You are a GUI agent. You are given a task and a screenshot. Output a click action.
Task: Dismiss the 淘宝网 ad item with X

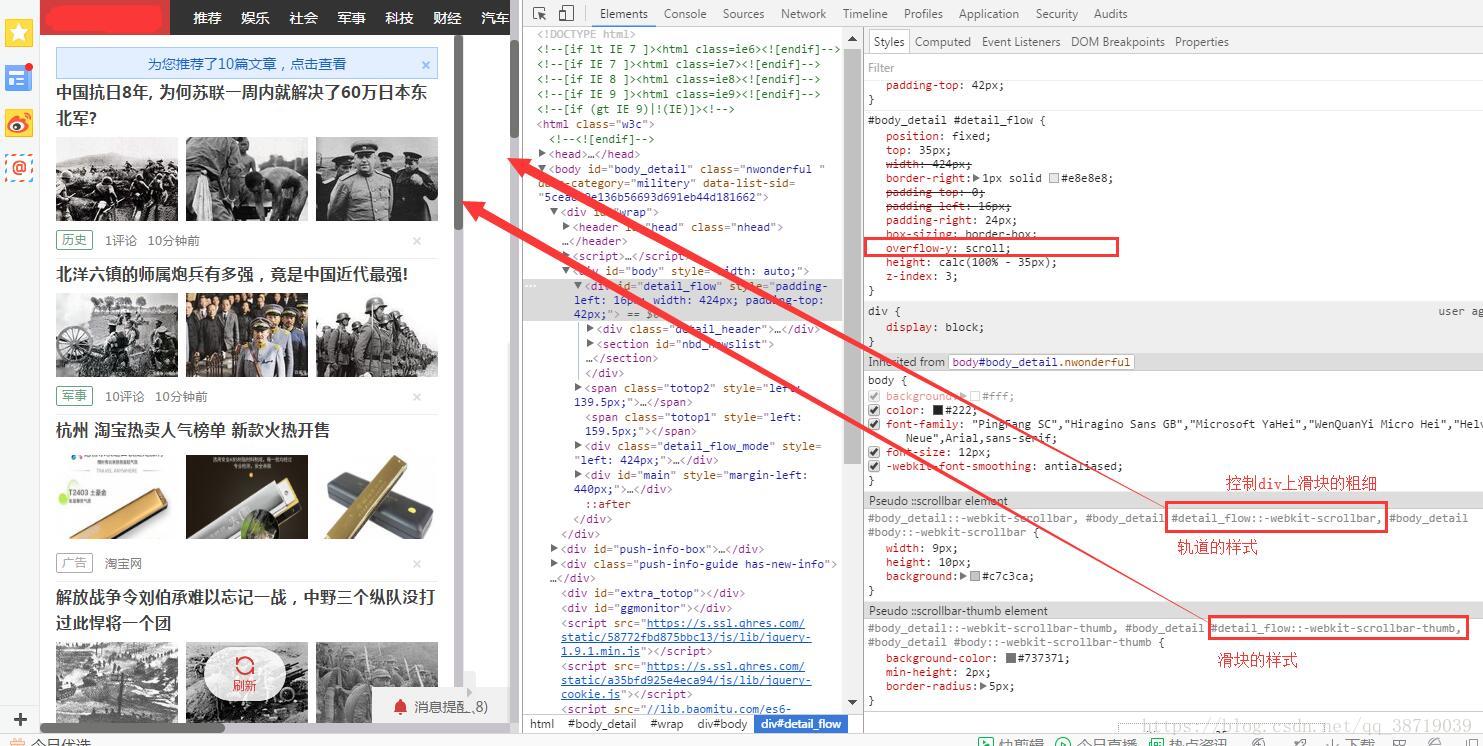(417, 564)
